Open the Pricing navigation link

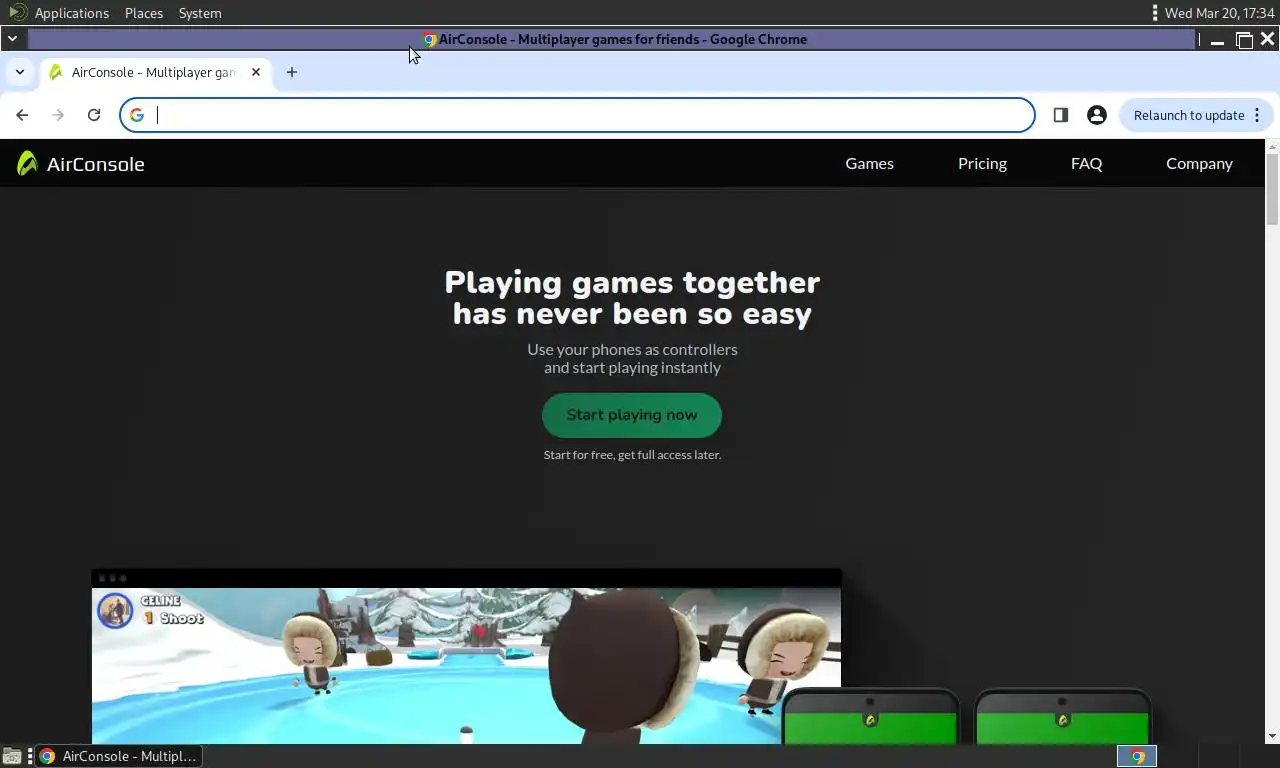click(982, 163)
